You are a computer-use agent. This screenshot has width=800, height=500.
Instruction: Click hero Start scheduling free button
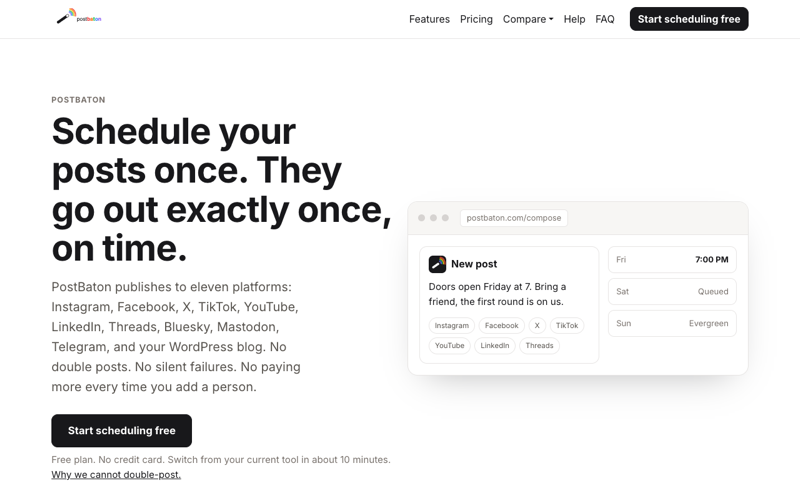tap(121, 431)
